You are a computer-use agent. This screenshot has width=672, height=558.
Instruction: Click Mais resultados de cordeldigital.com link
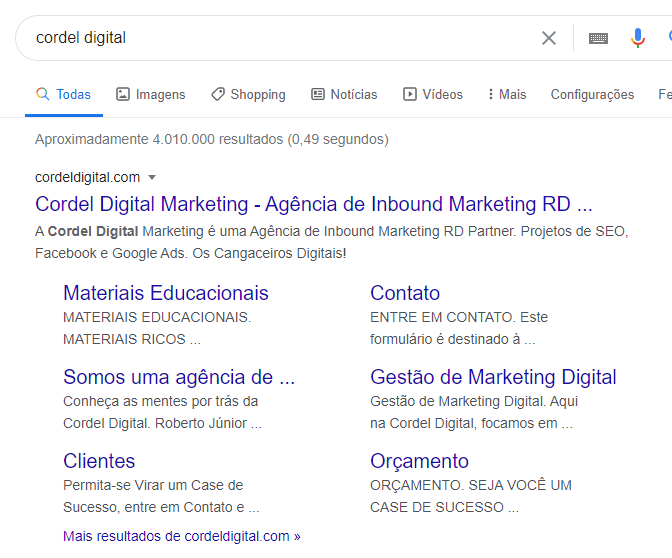[x=182, y=536]
